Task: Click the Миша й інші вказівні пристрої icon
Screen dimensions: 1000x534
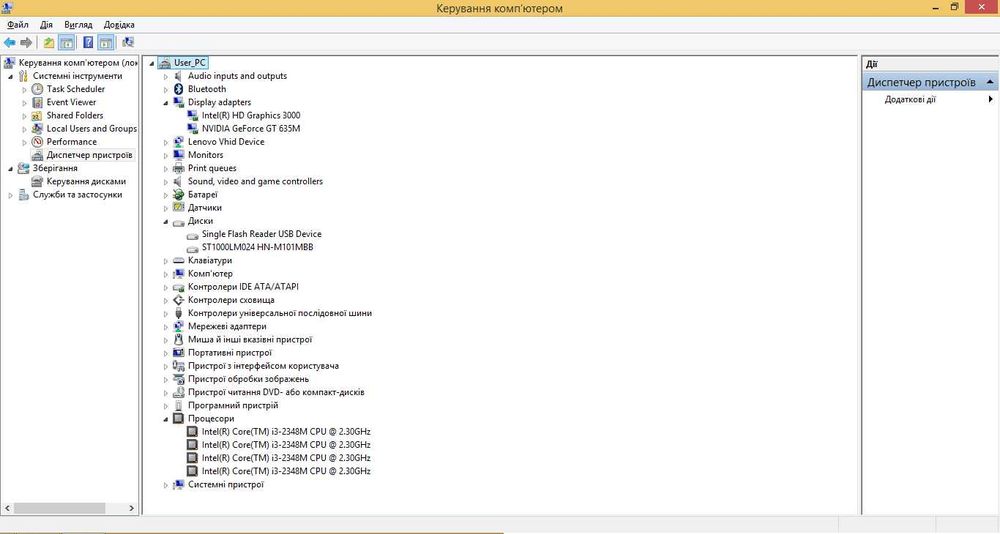Action: click(179, 339)
